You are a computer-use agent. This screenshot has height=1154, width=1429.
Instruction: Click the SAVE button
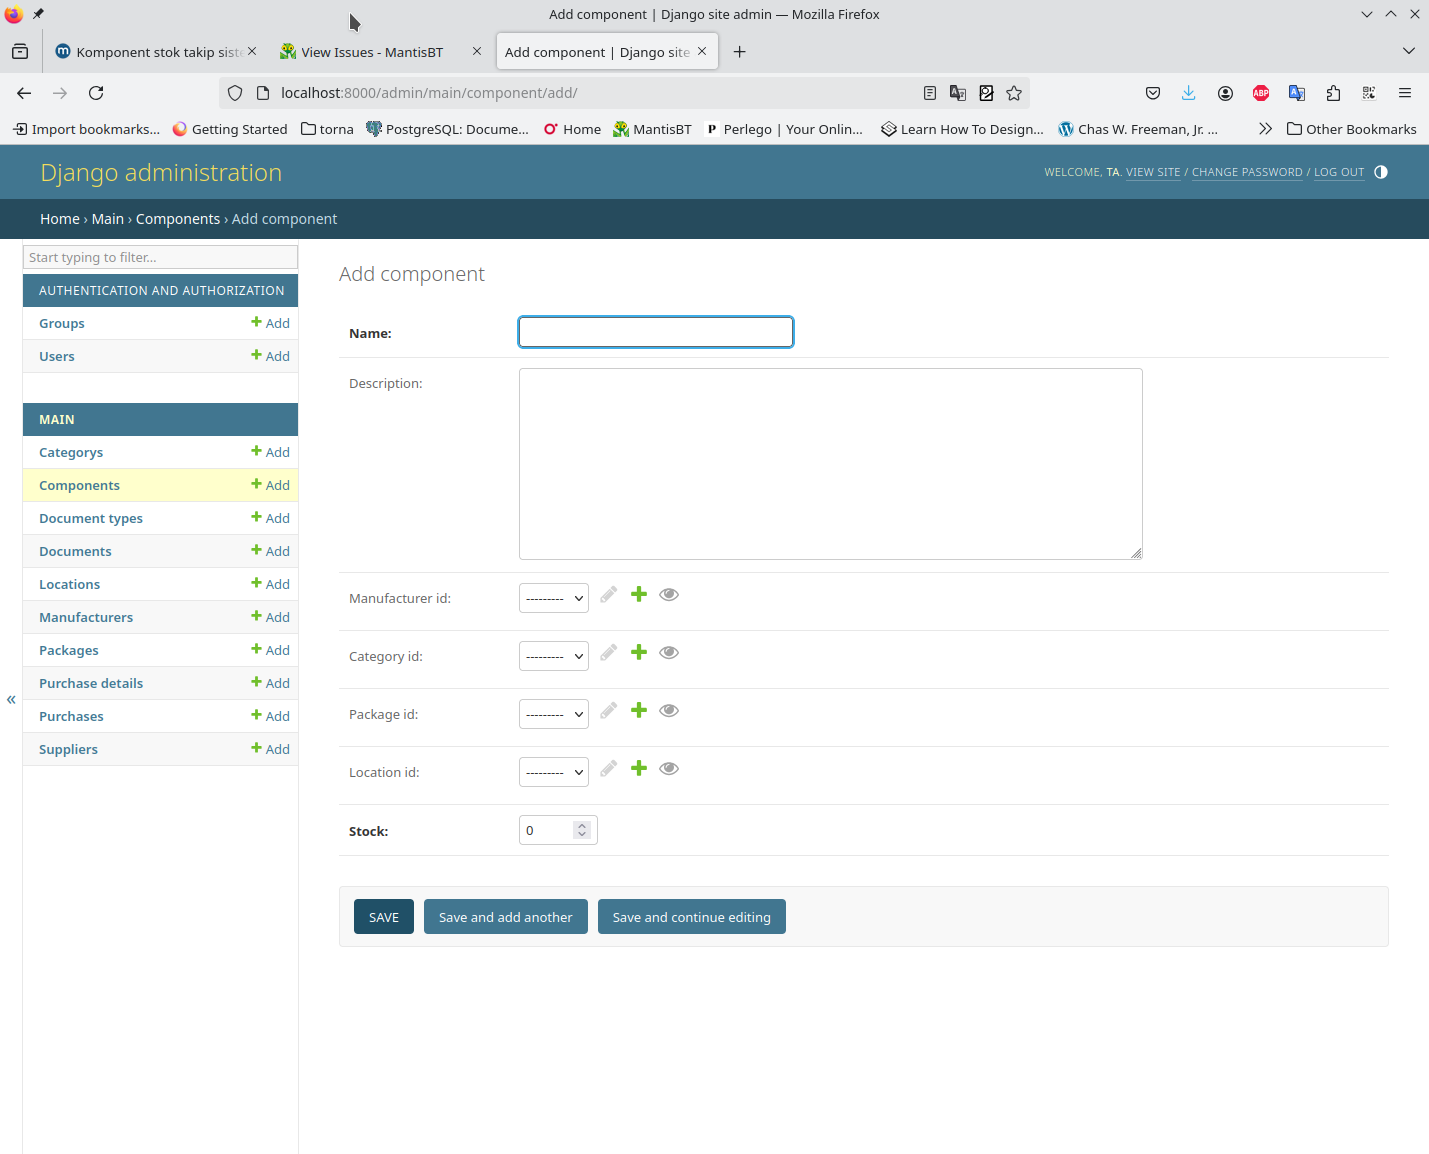pos(384,917)
